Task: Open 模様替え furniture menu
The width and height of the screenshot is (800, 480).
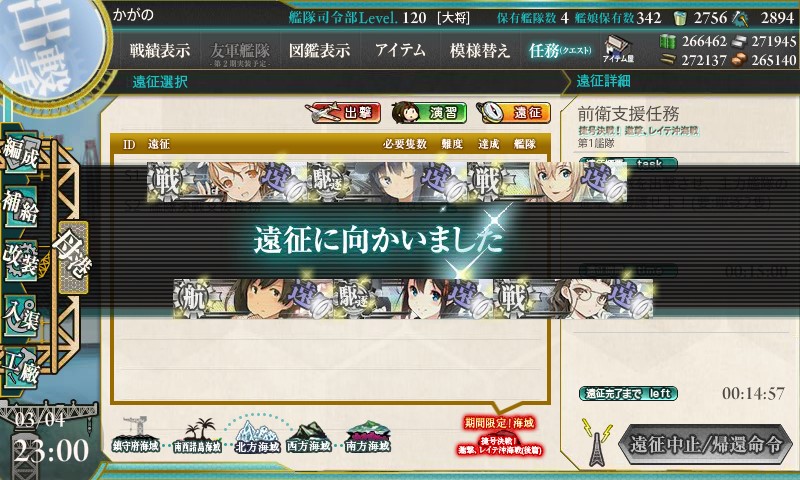Action: (x=480, y=50)
